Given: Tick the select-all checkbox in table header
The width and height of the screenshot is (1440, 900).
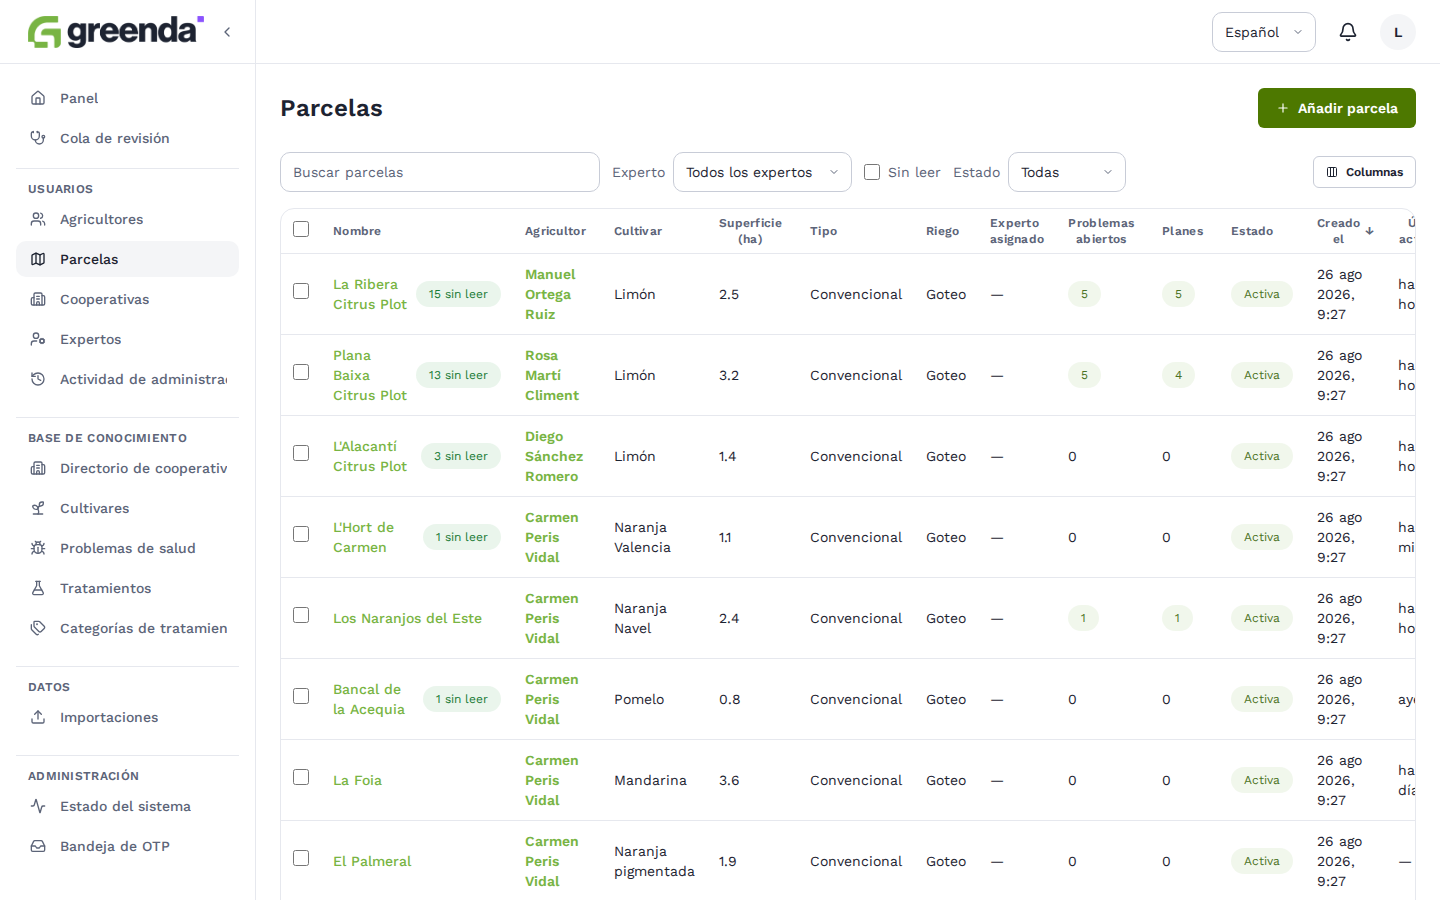Looking at the screenshot, I should point(301,229).
